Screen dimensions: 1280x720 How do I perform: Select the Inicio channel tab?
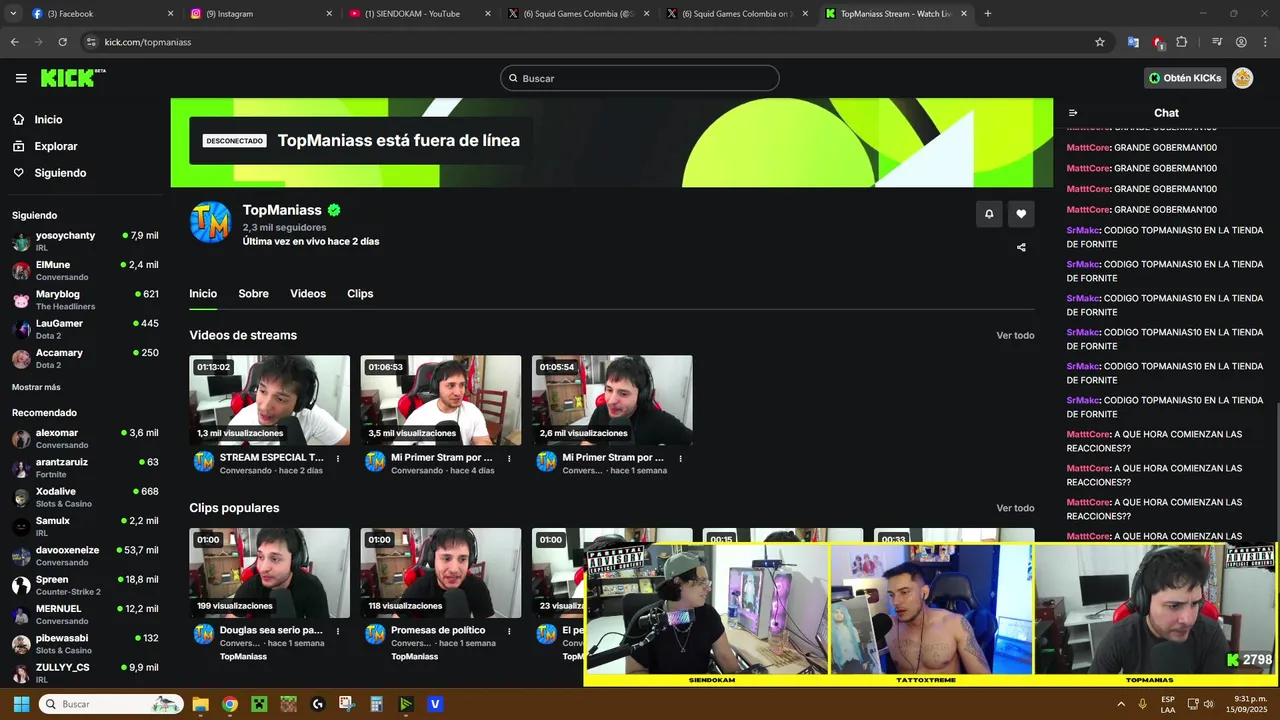click(x=203, y=294)
